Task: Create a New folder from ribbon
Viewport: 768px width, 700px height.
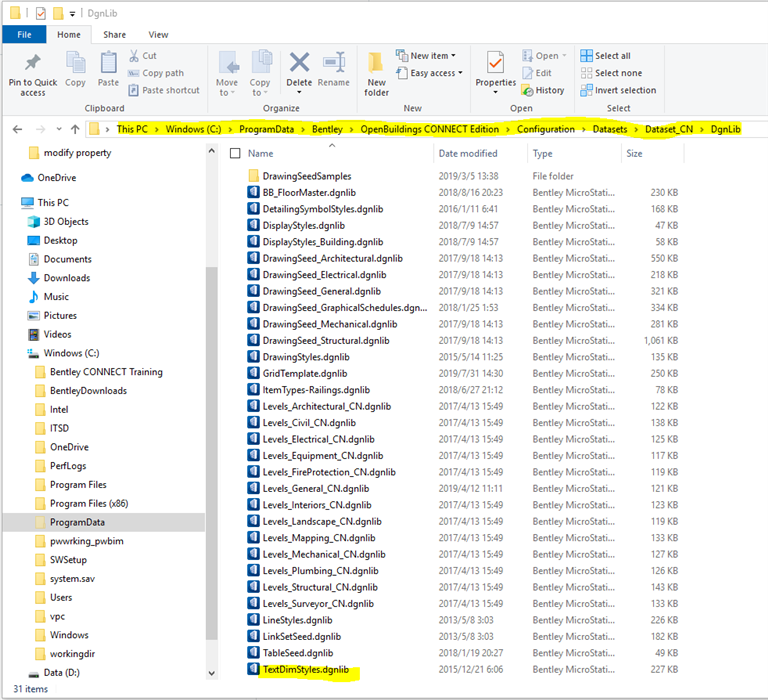Action: pyautogui.click(x=376, y=73)
